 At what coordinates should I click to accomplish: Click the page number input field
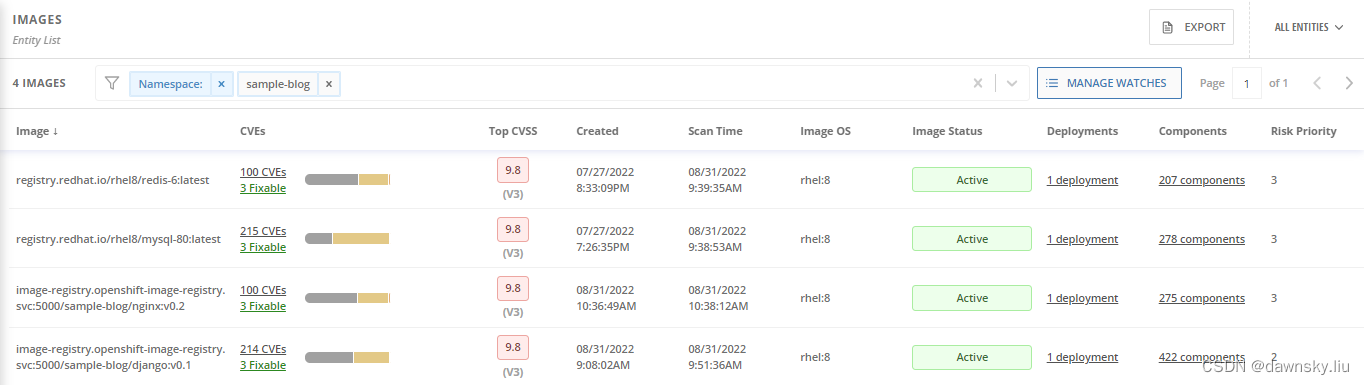tap(1247, 83)
